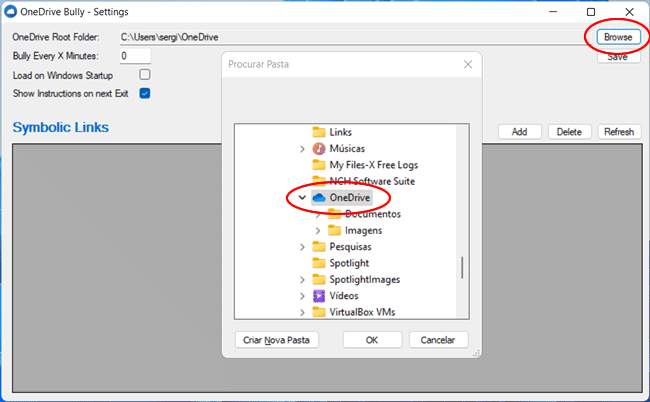Click the VirtualBox VMs folder icon
This screenshot has width=650, height=402.
pyautogui.click(x=319, y=312)
